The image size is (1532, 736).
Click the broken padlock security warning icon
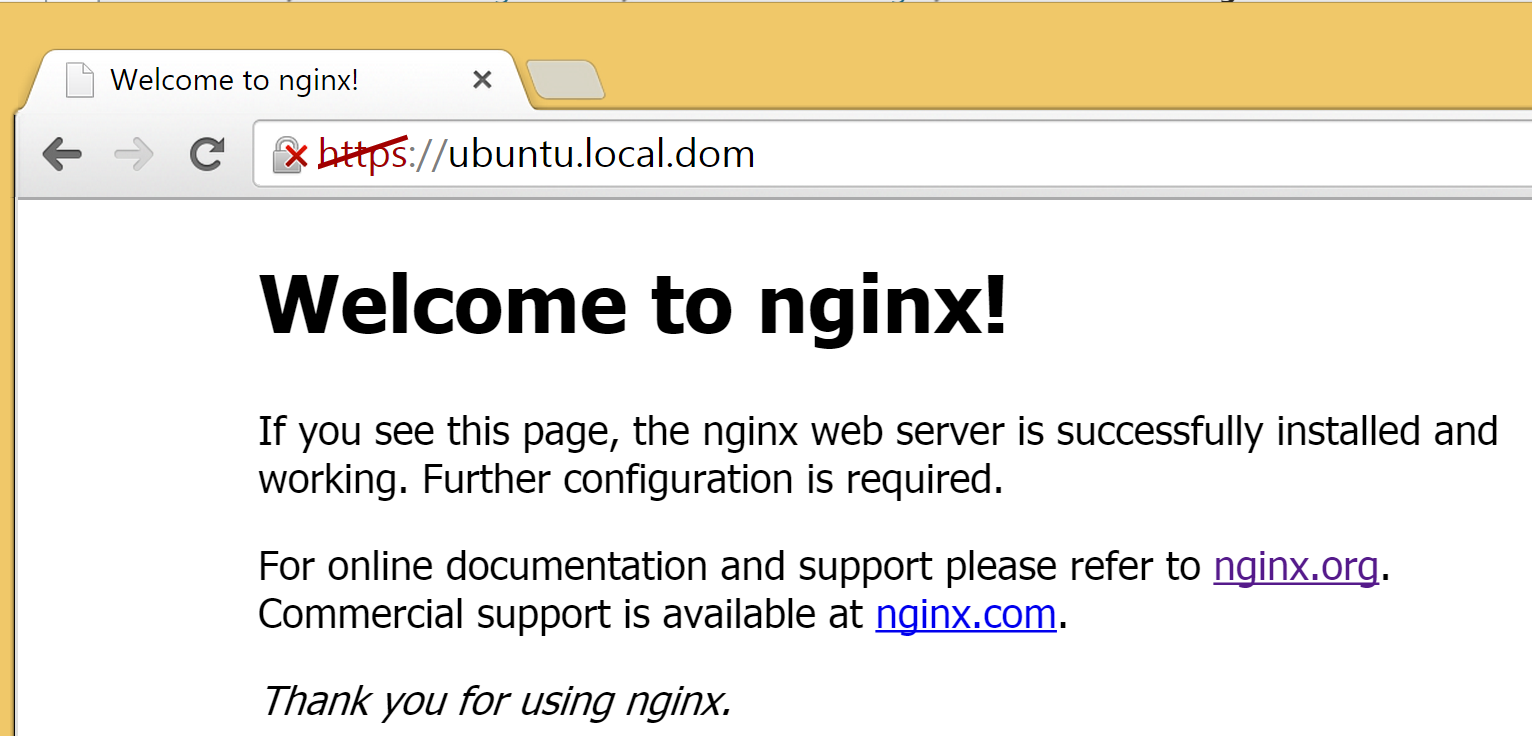click(x=290, y=155)
